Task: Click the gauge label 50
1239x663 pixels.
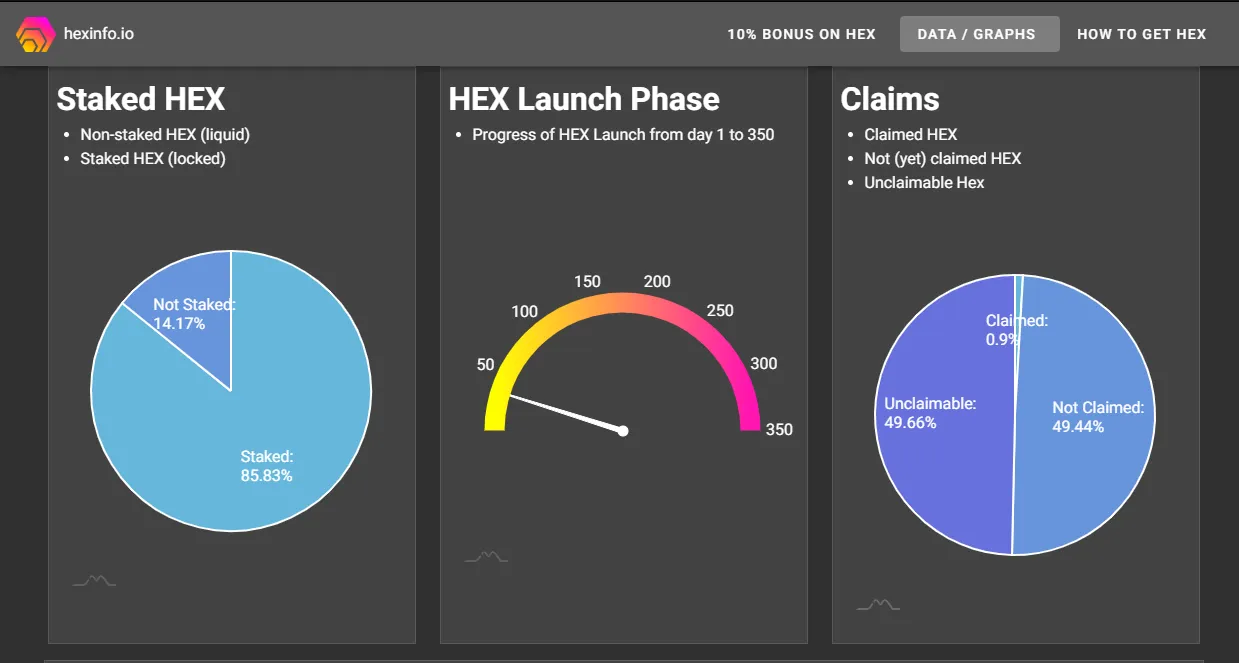Action: pyautogui.click(x=486, y=364)
